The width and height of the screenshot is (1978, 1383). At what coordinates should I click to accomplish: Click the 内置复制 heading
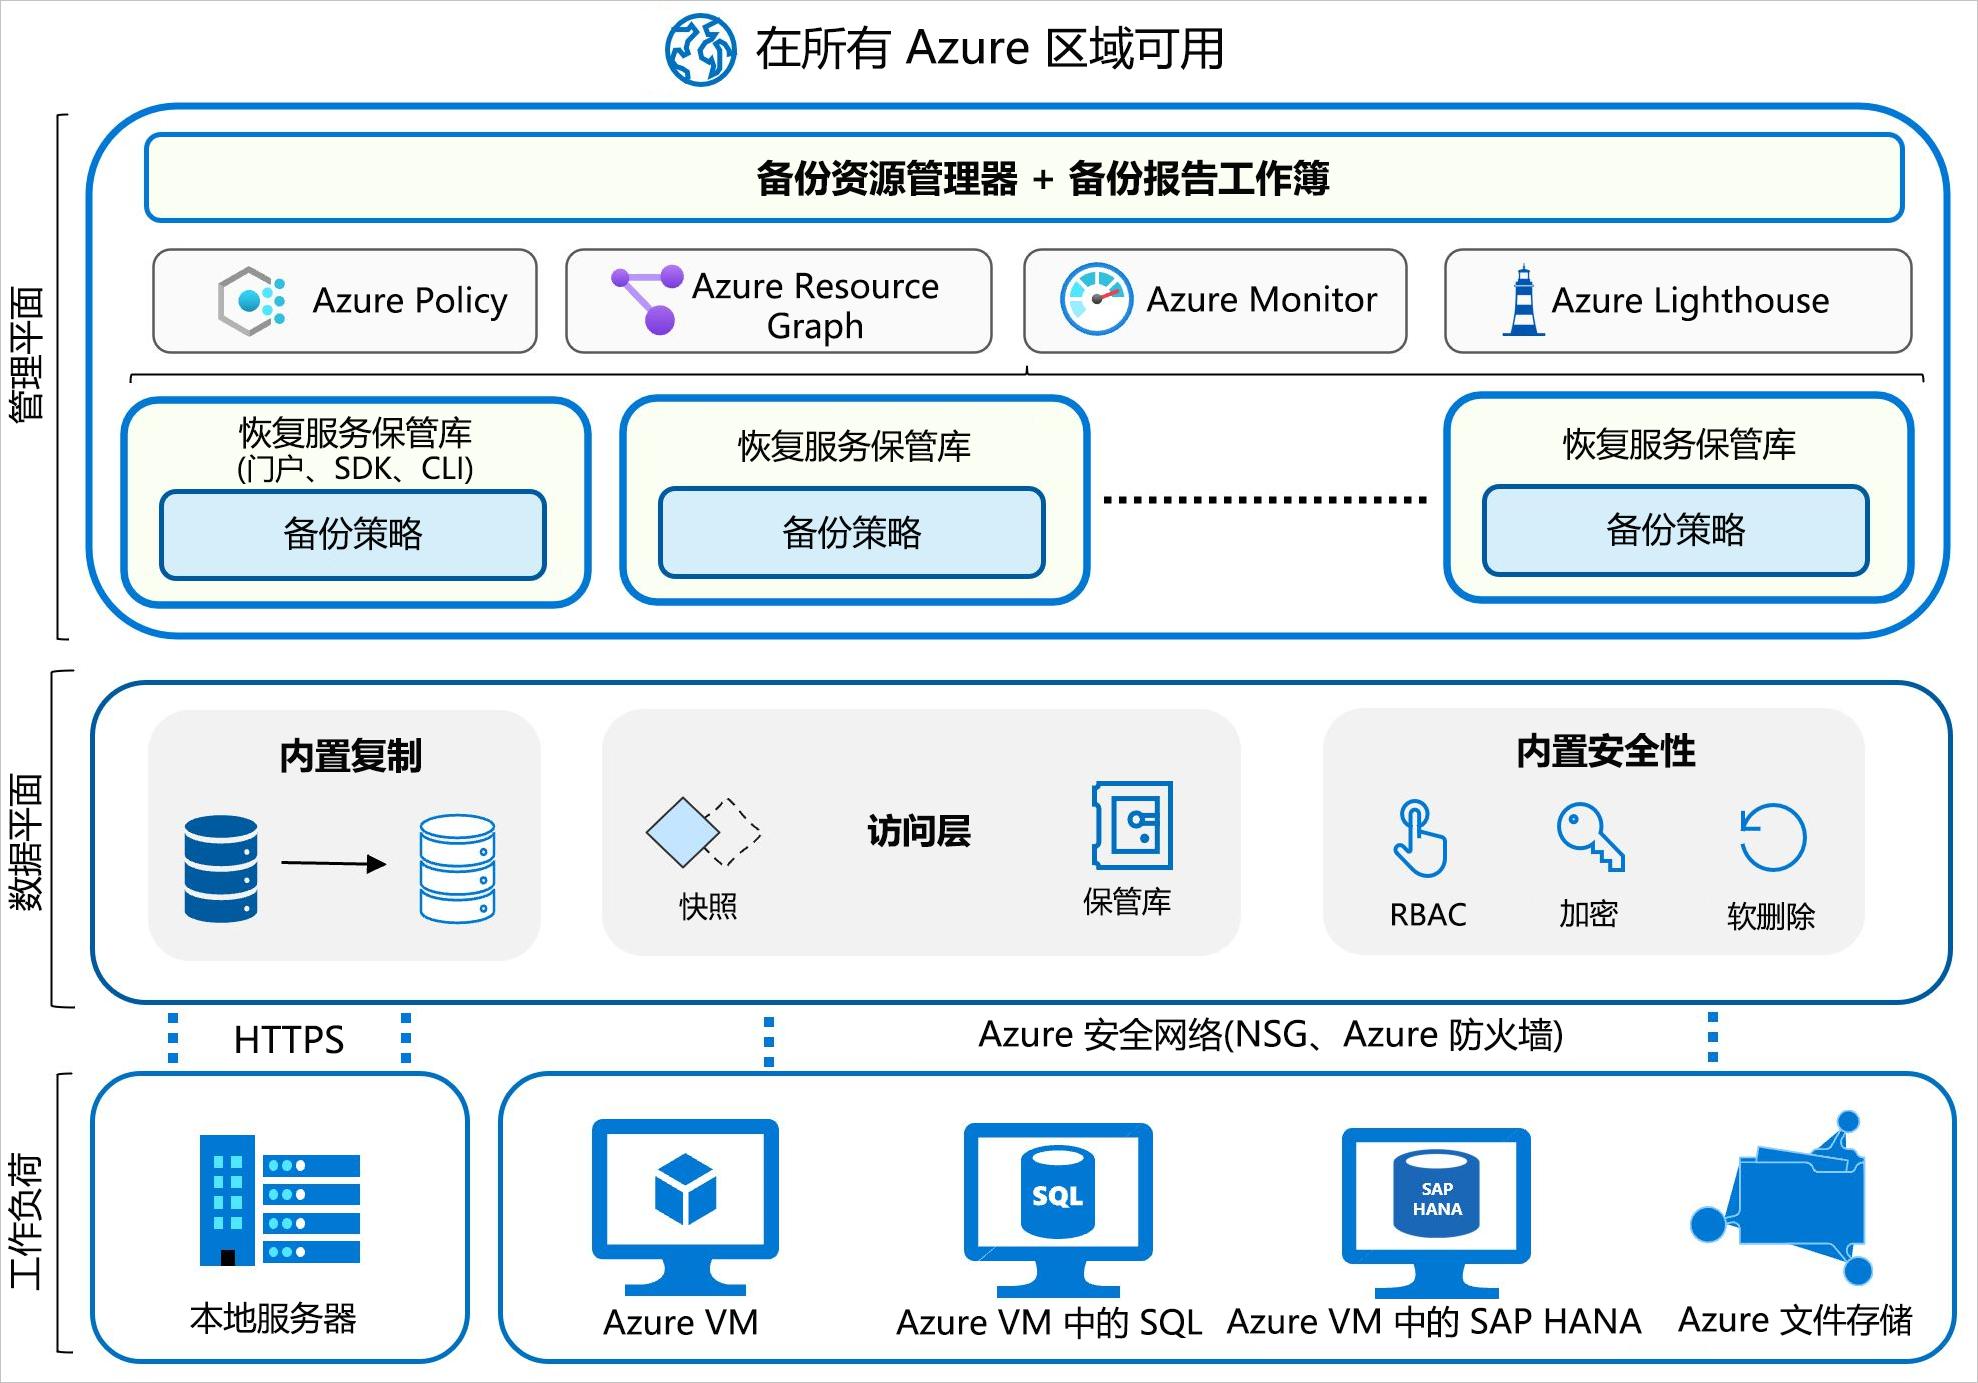click(x=350, y=756)
